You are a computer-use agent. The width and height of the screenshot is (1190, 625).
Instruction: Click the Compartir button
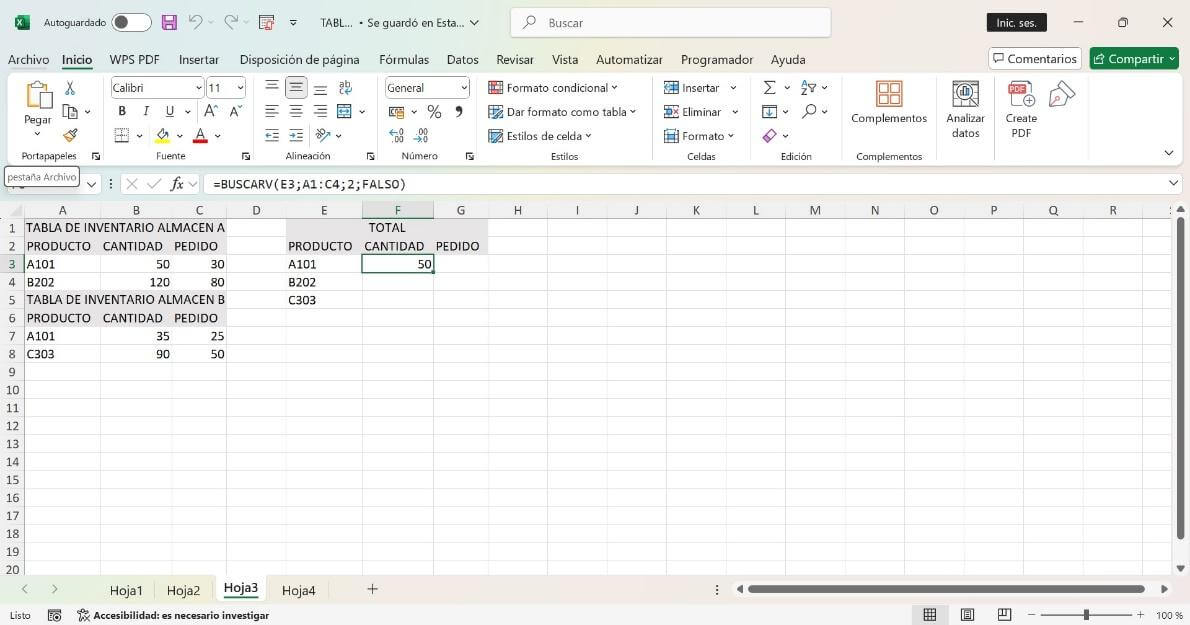click(1134, 58)
